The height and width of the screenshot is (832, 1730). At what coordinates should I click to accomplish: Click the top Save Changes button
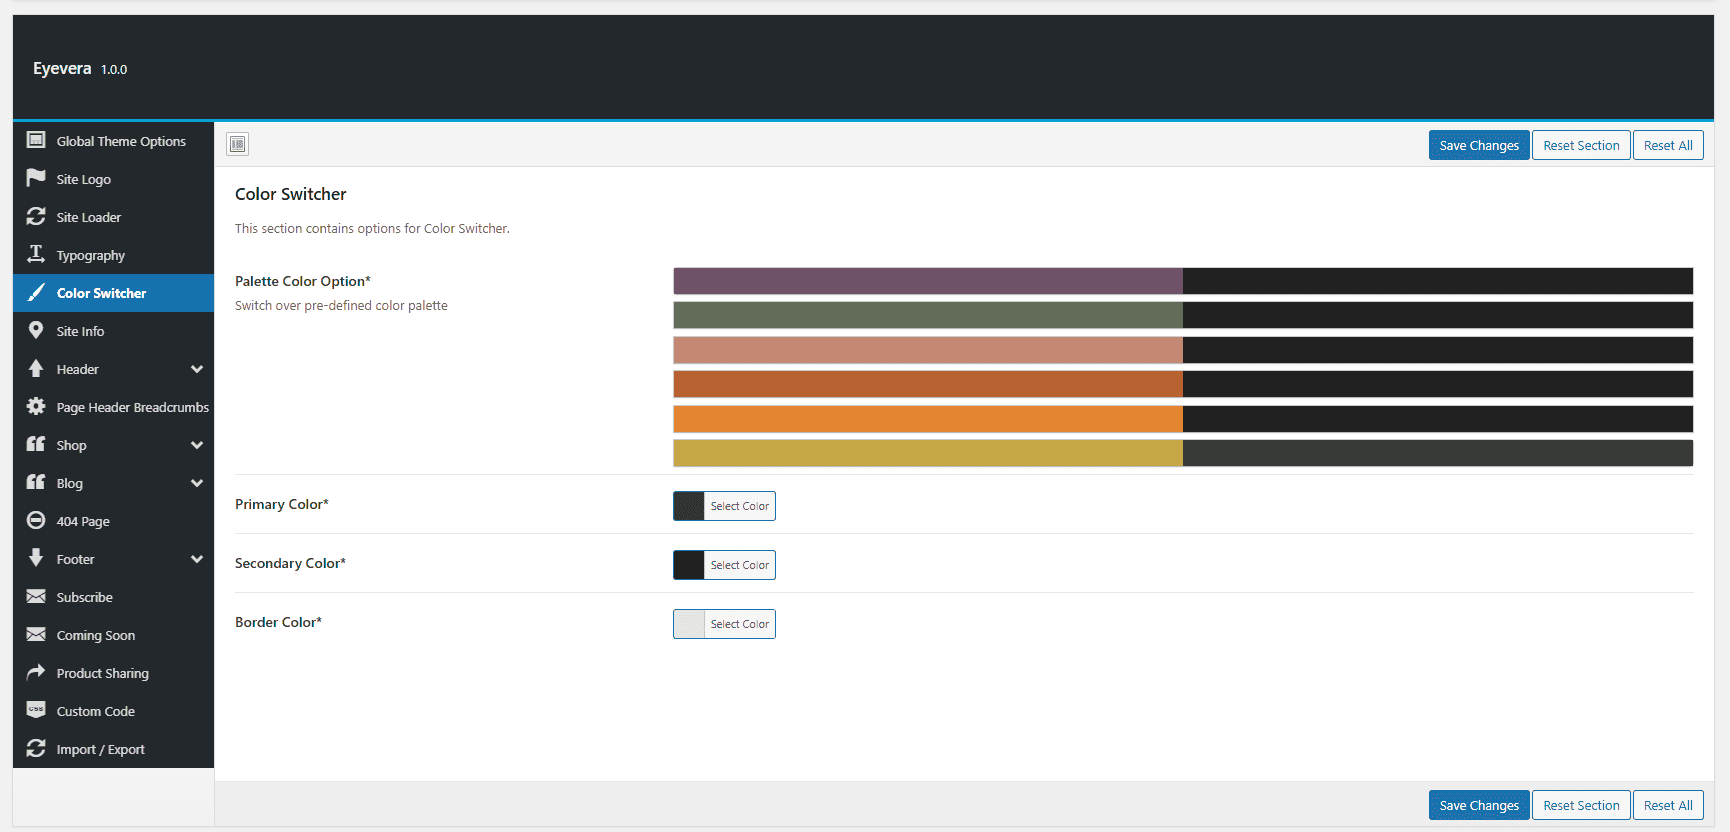point(1479,145)
